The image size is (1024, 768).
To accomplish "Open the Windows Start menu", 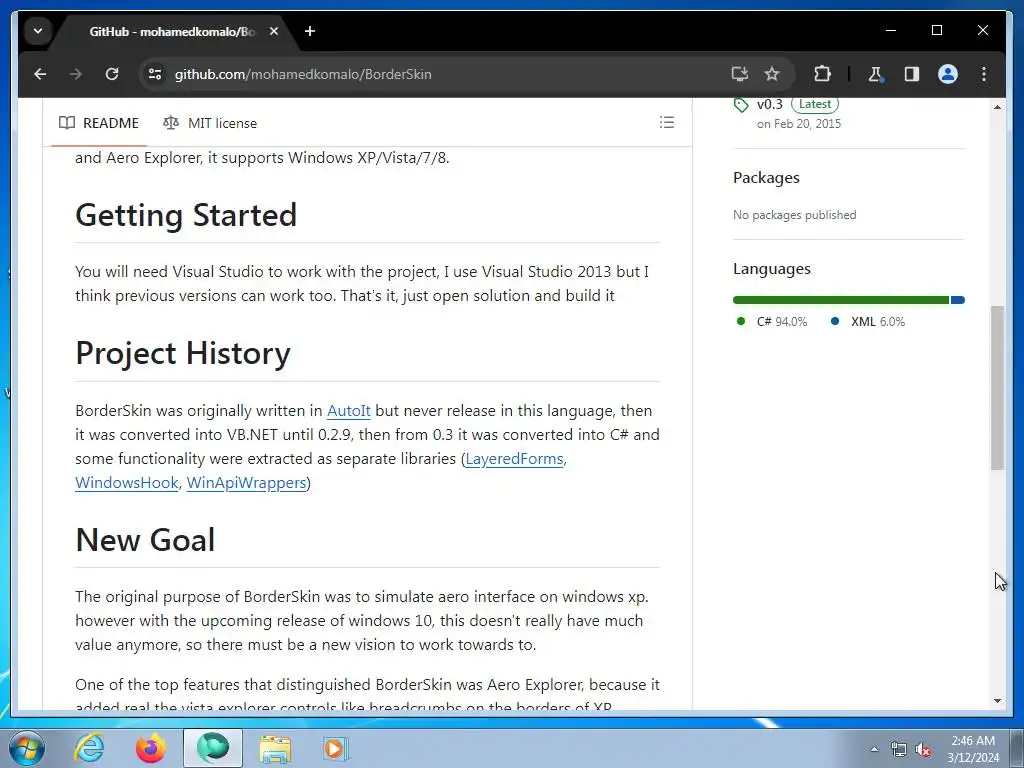I will 26,748.
